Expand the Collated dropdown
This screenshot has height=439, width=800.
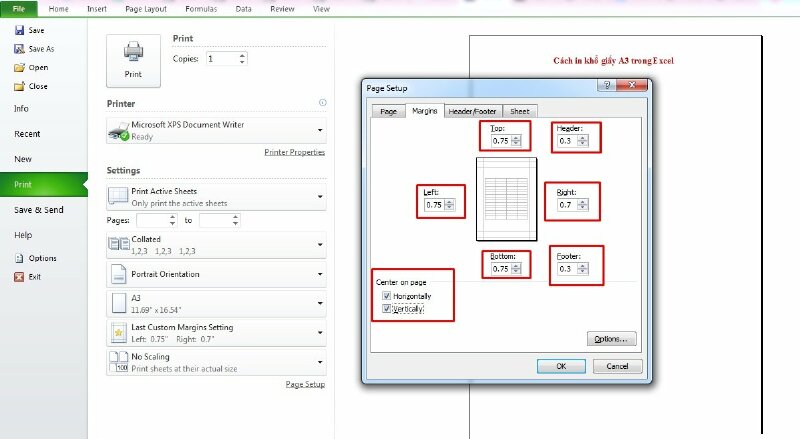coord(320,245)
